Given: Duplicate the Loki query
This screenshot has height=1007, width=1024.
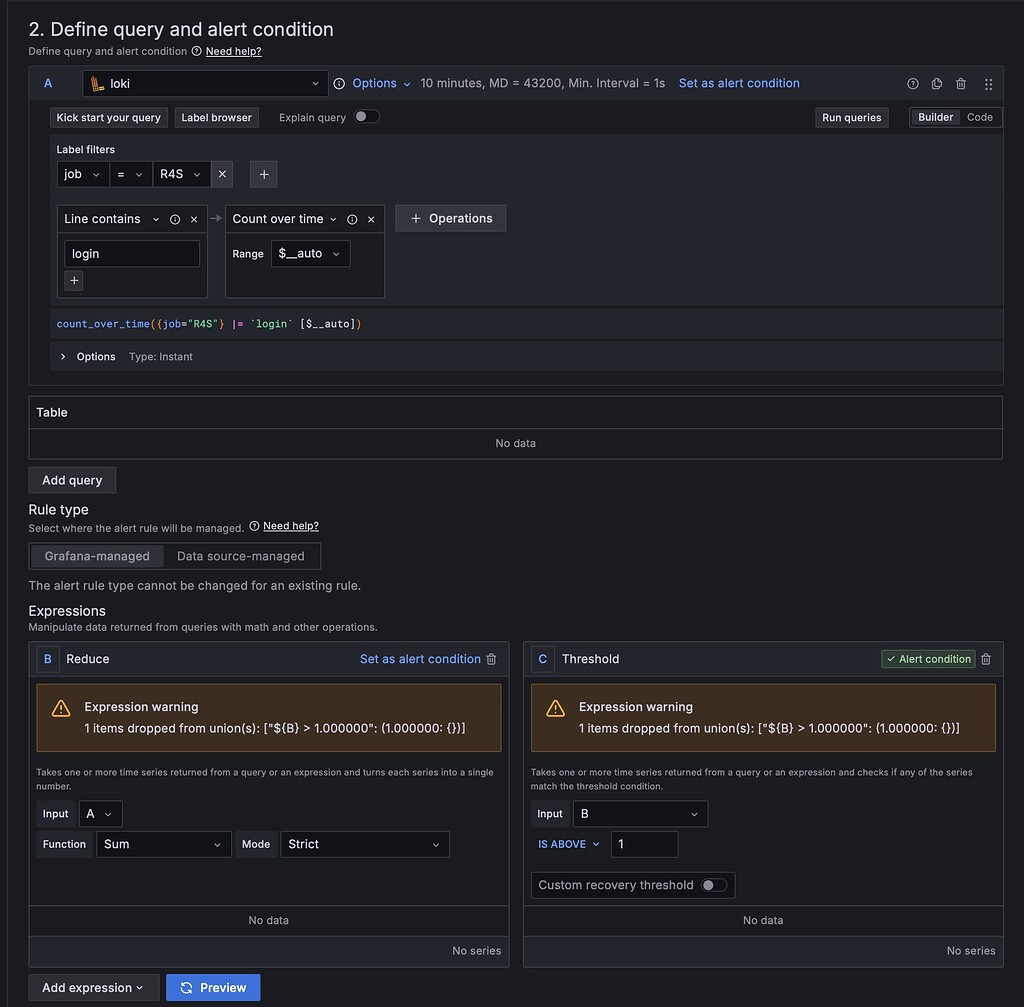Looking at the screenshot, I should click(937, 84).
